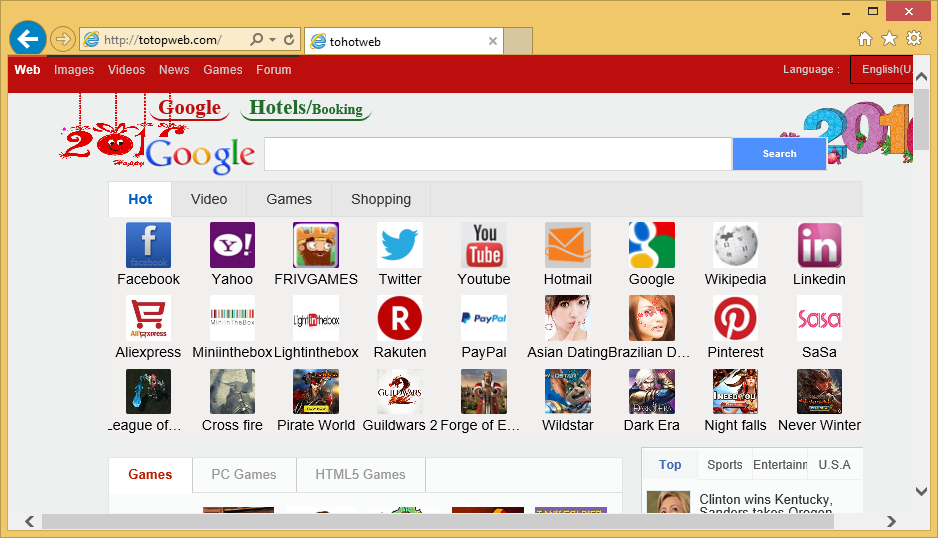Open Images in top navigation
Screen dimensions: 938x538
point(74,70)
